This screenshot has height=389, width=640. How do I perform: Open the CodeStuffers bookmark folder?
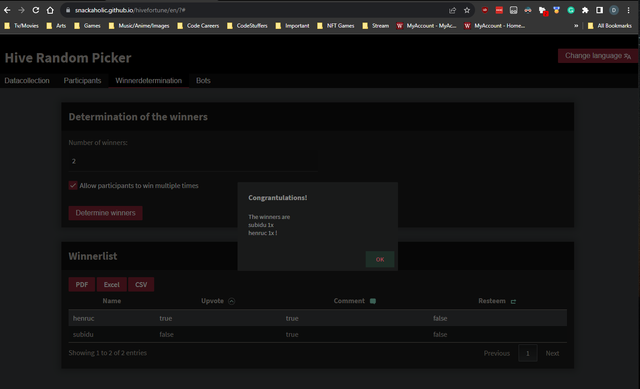pos(247,26)
